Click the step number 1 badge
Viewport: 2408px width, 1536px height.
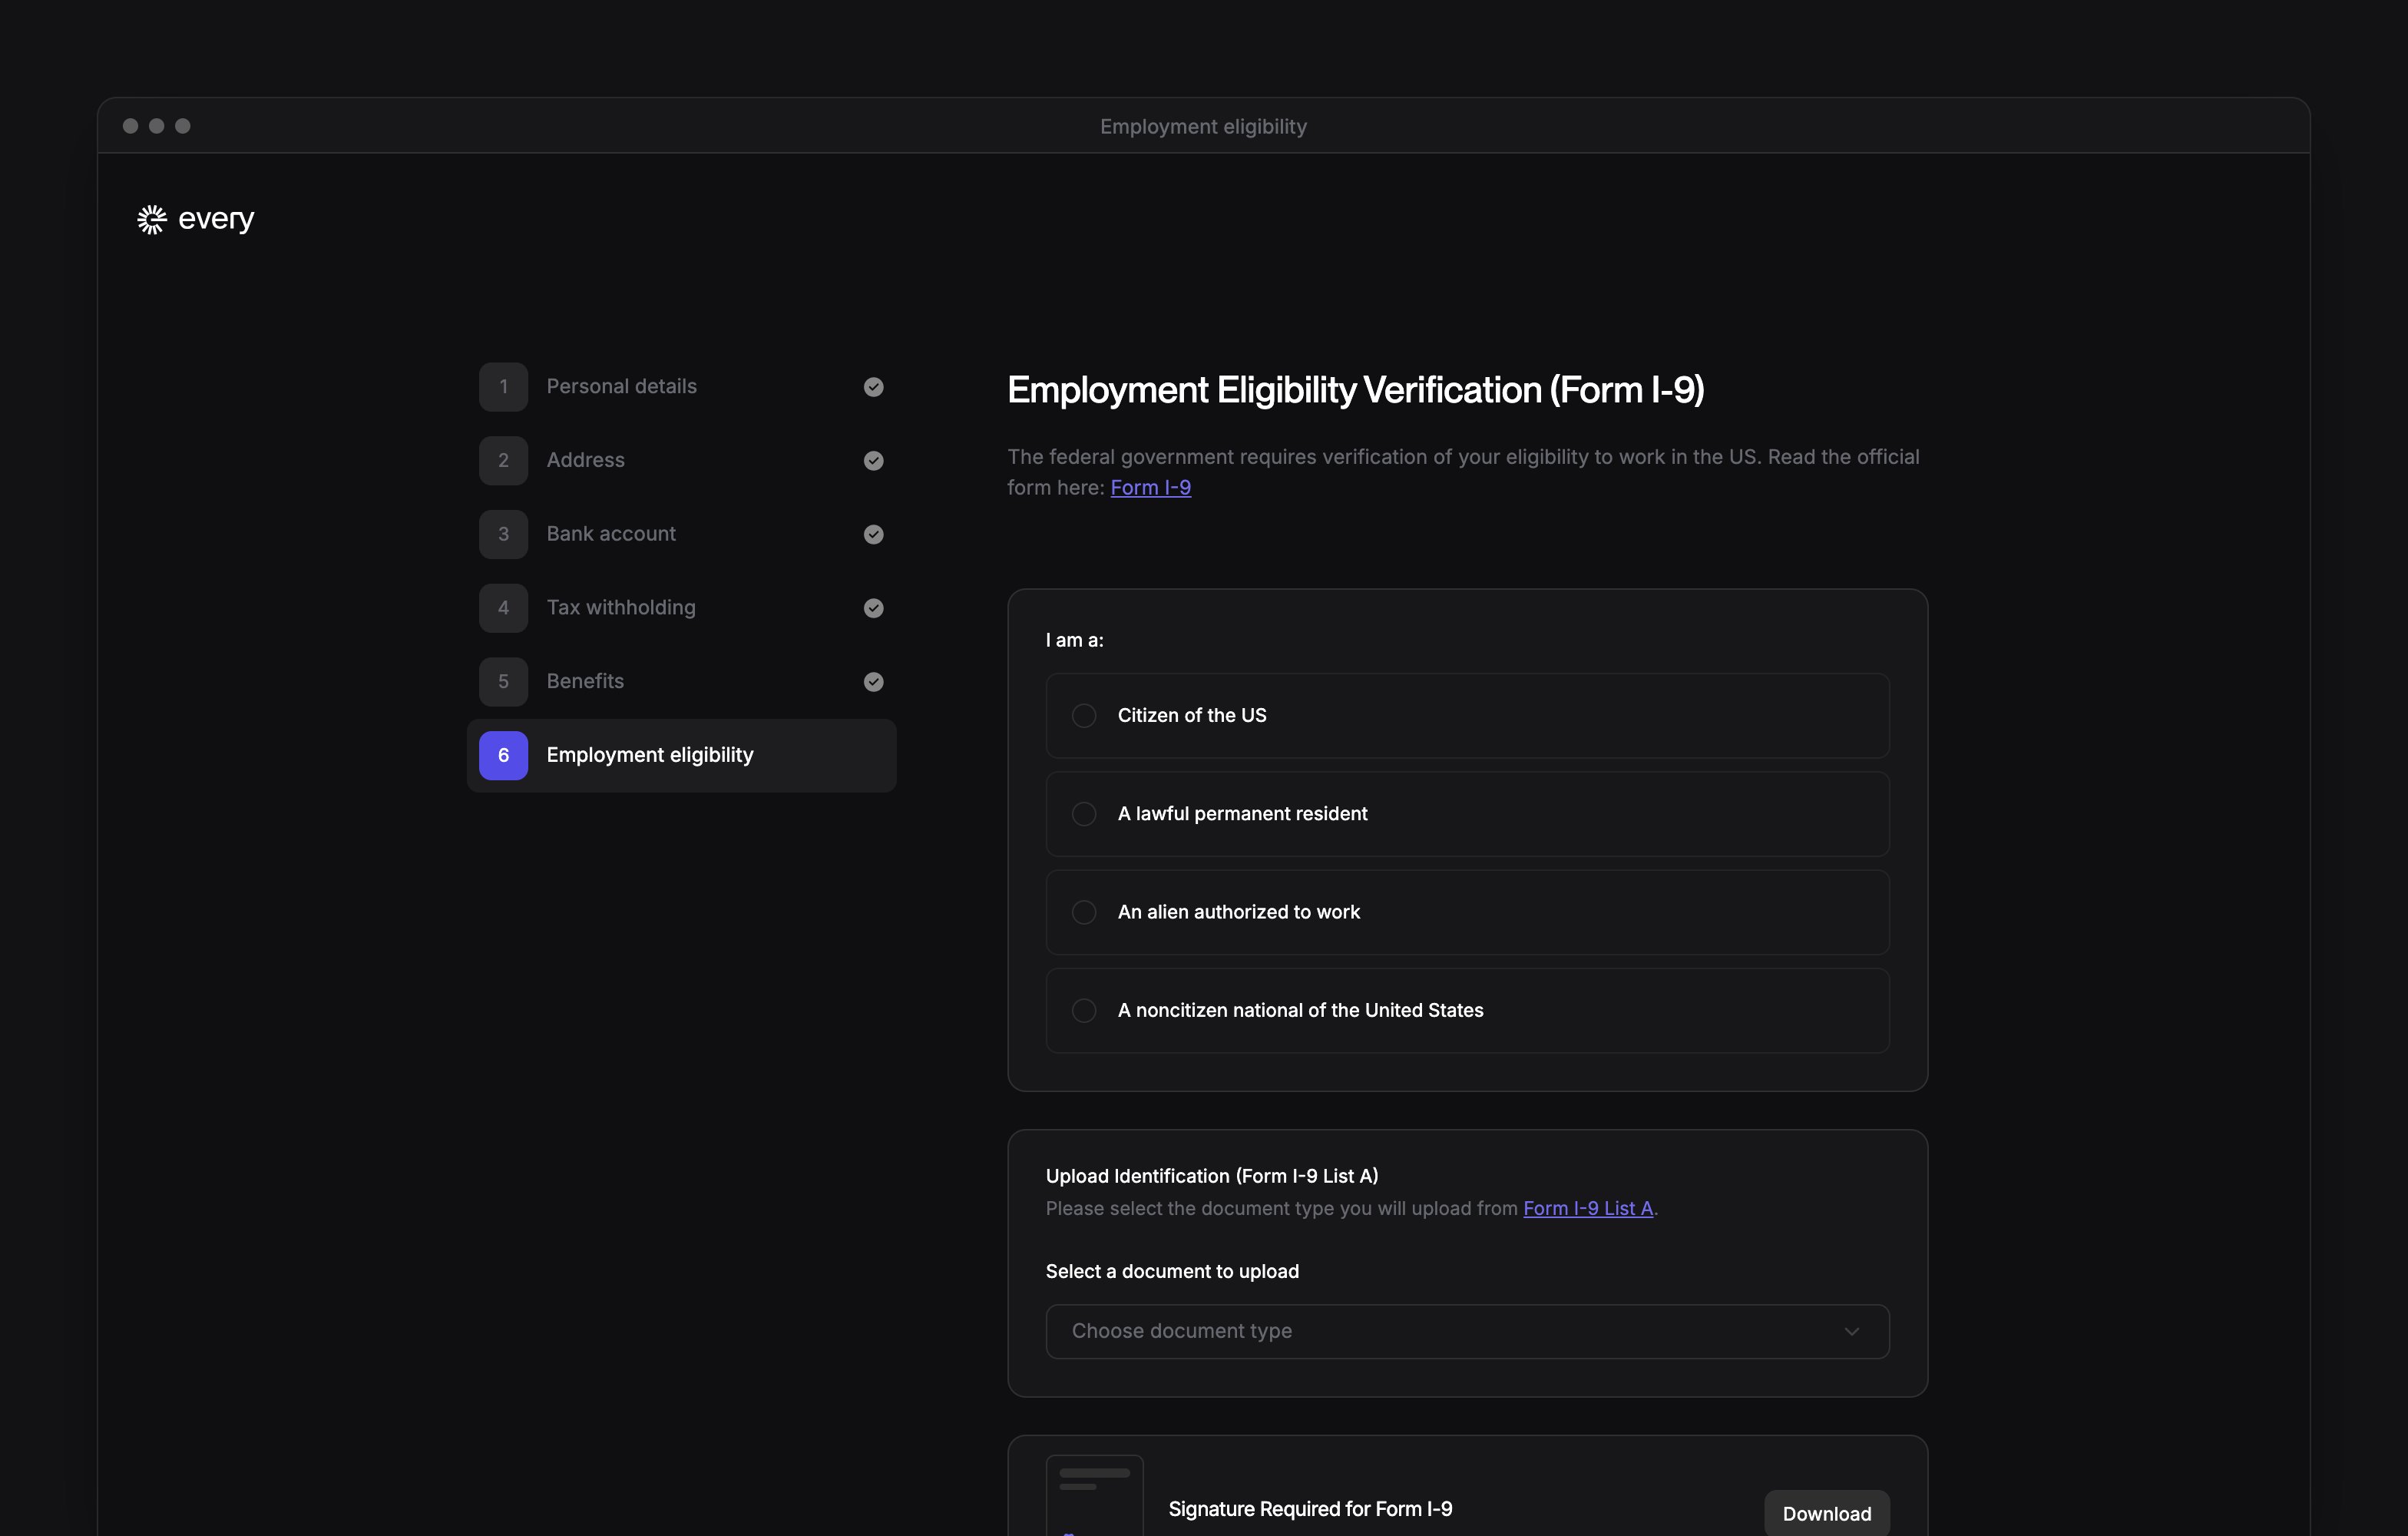coord(503,387)
